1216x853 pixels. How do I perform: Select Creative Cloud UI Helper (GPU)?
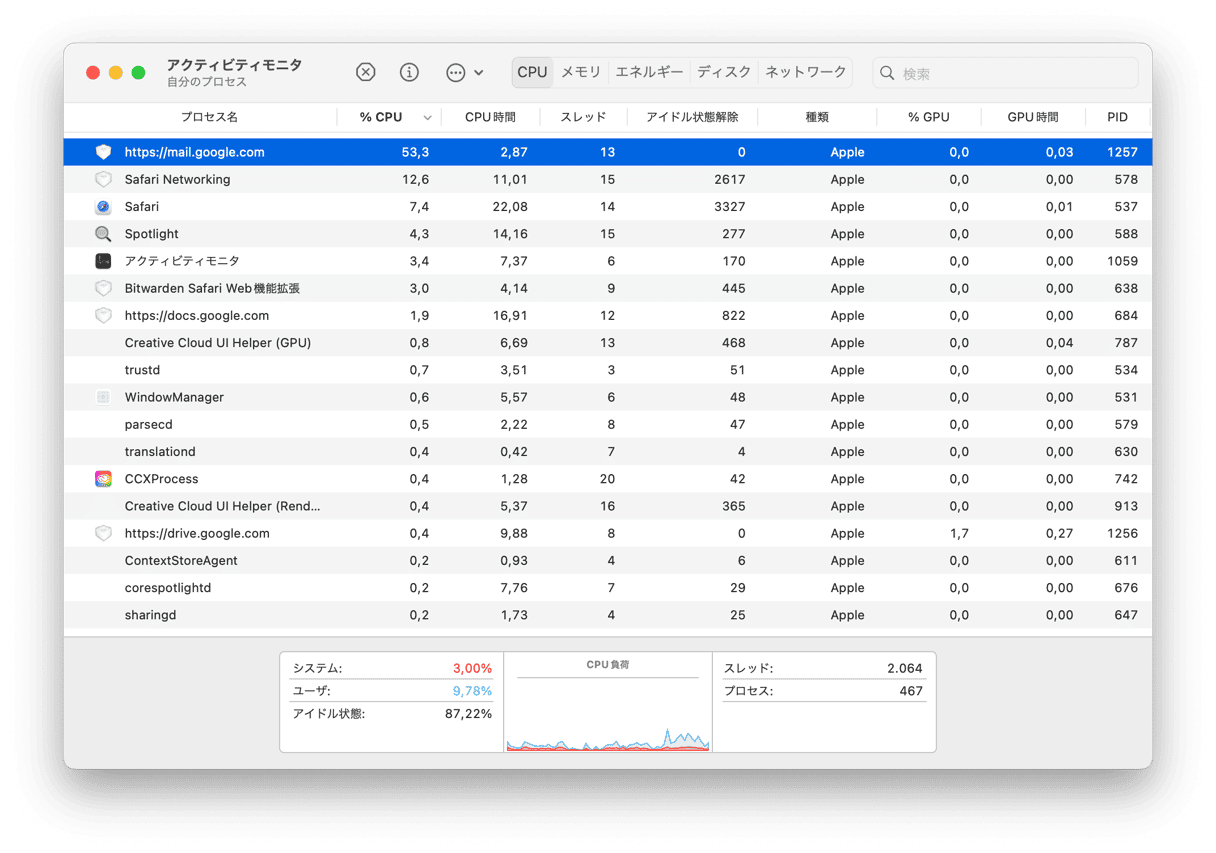pos(217,343)
